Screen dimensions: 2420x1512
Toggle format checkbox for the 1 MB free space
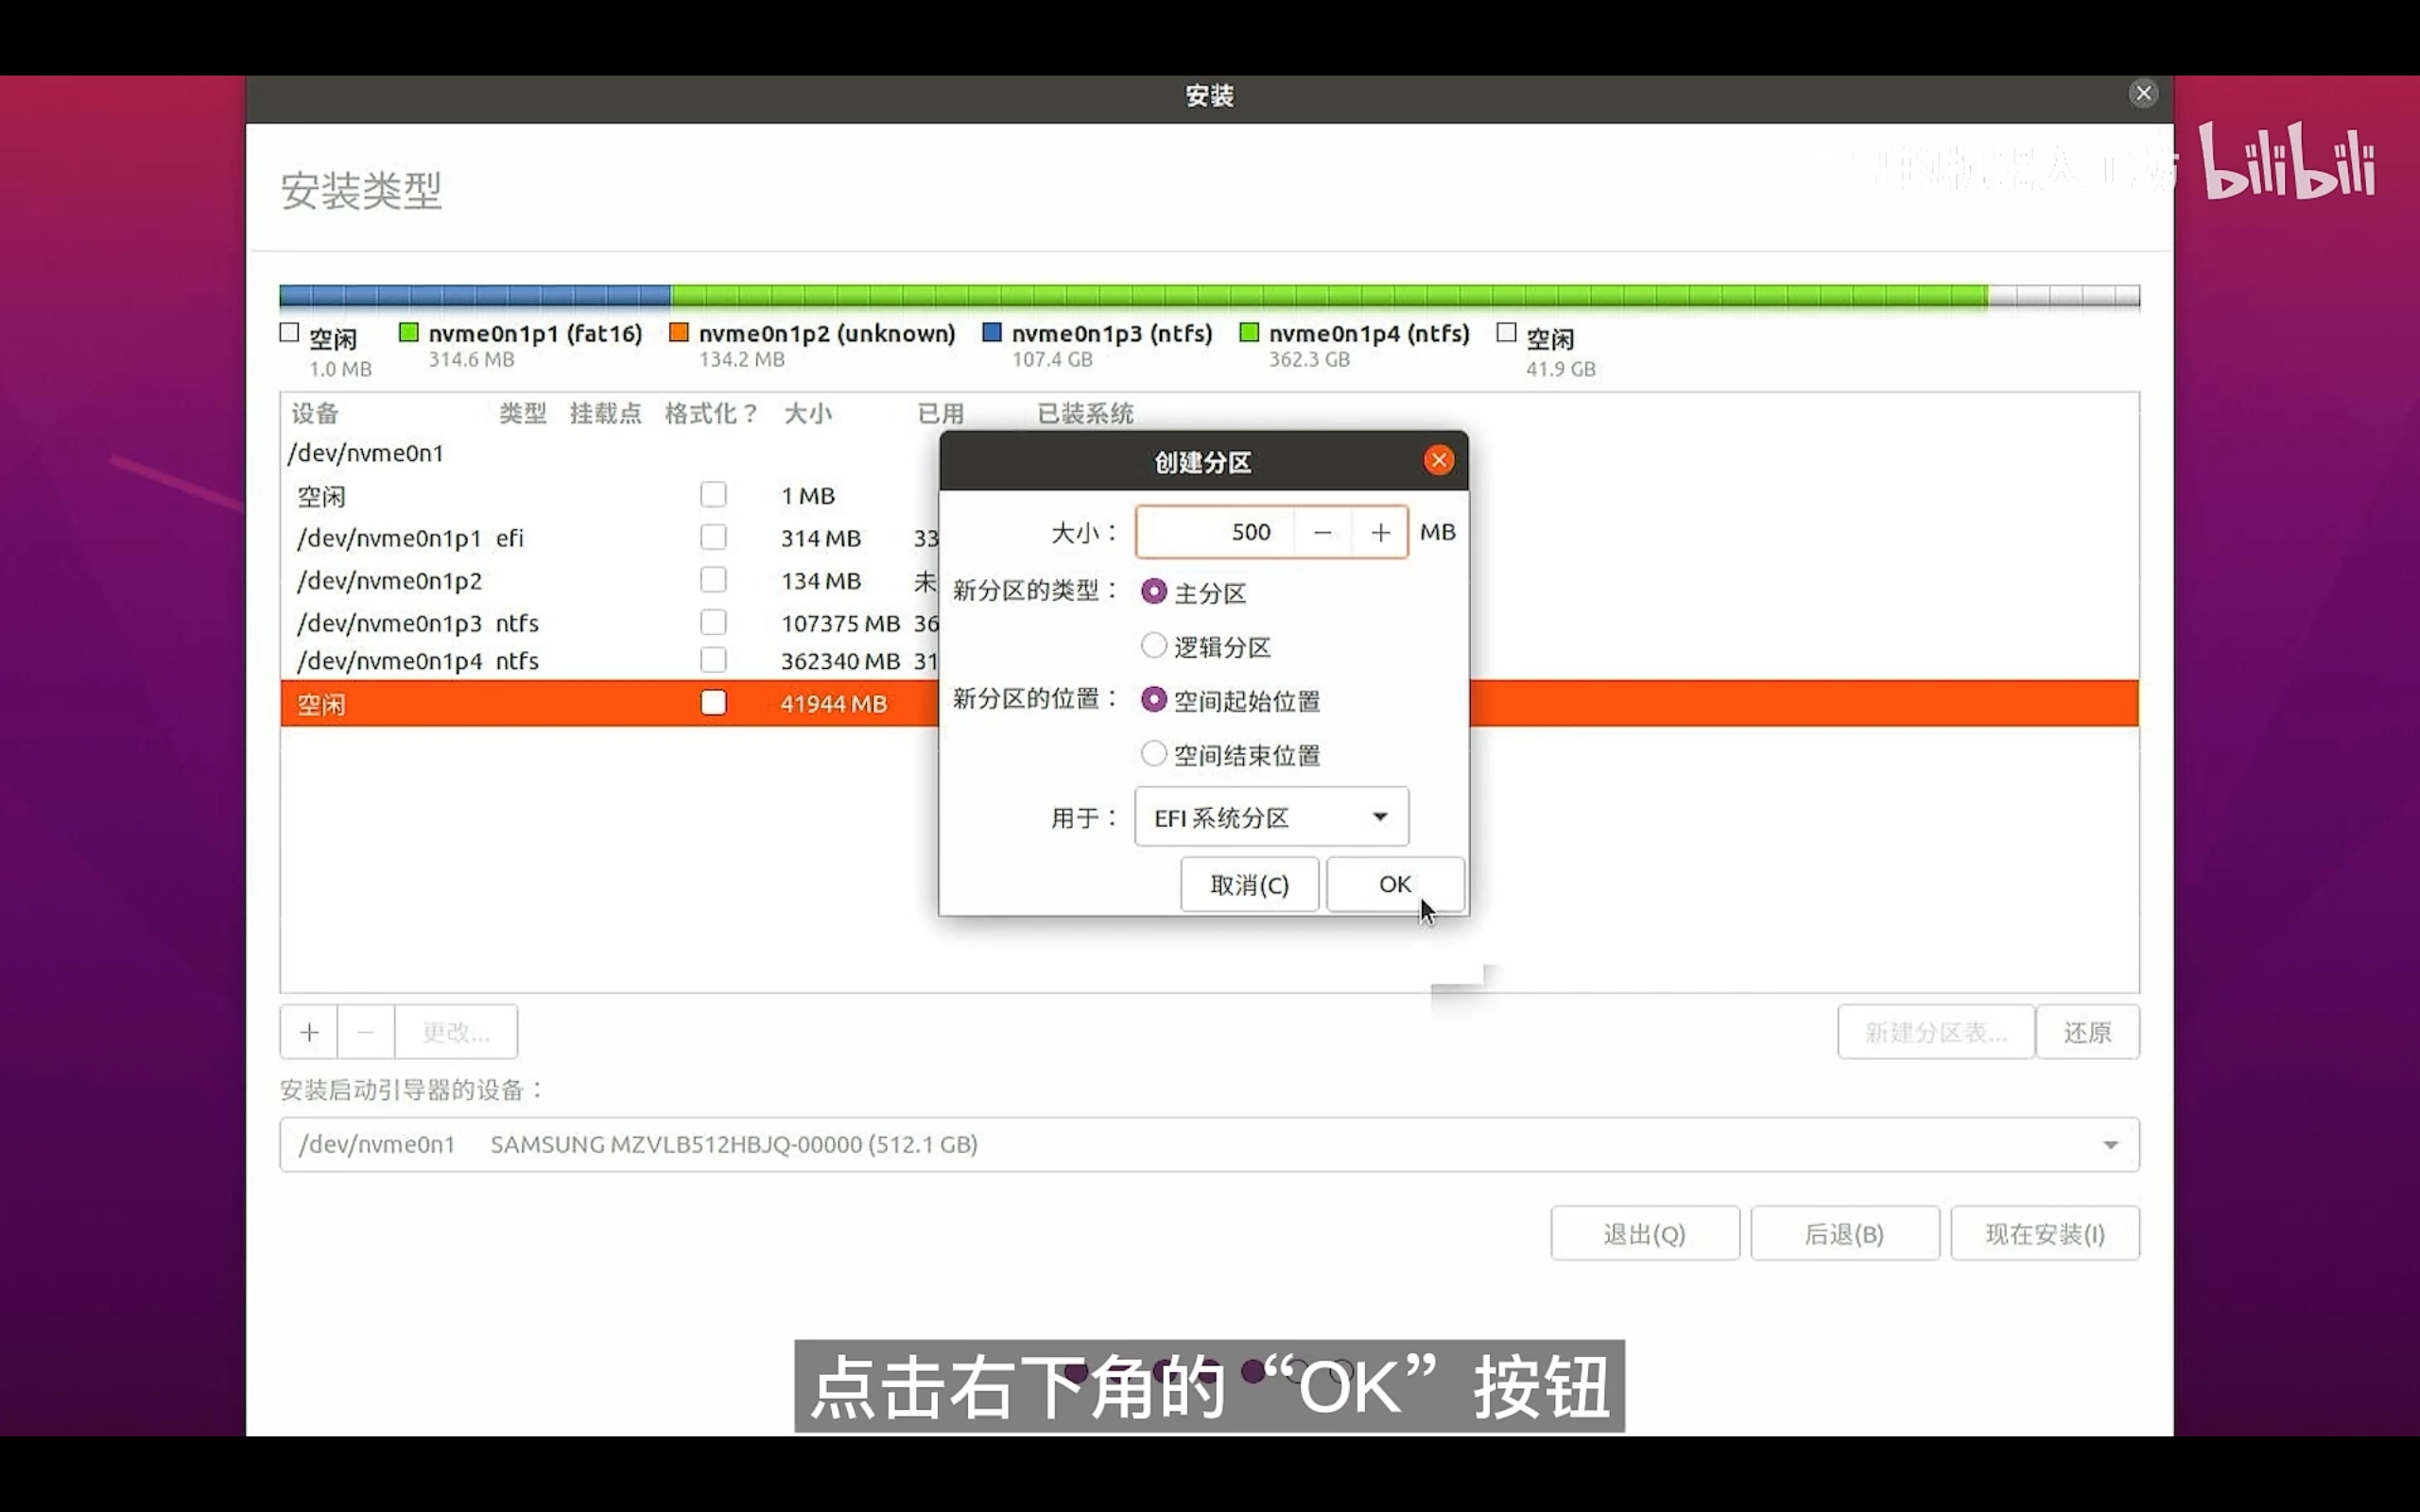coord(713,495)
